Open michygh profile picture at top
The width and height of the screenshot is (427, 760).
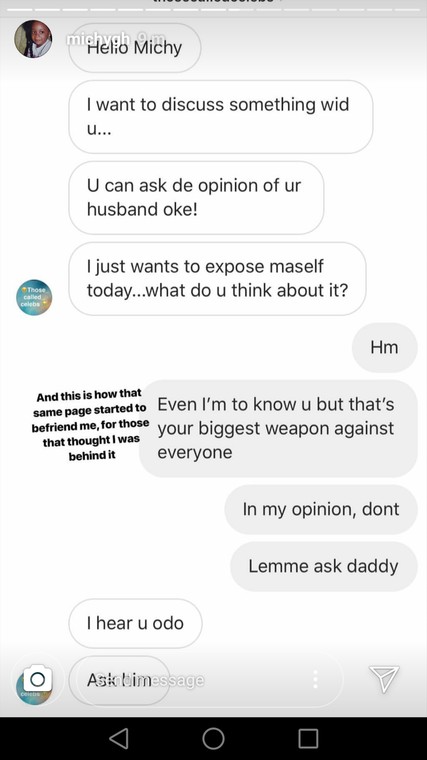(x=33, y=39)
